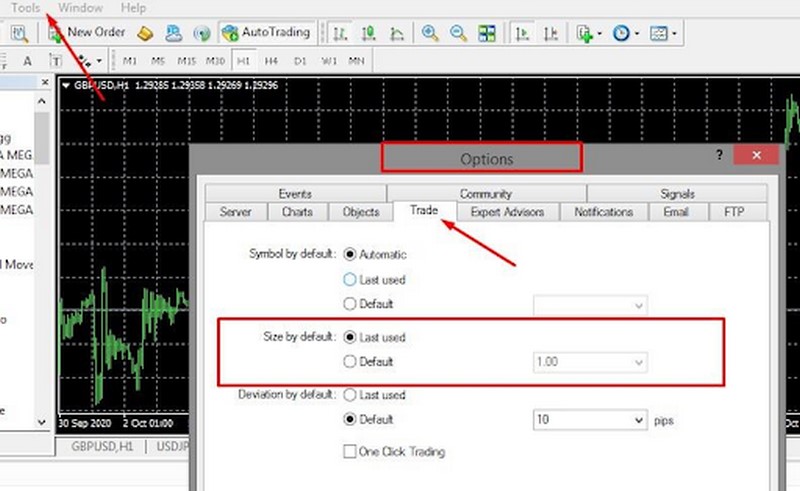Click the left panel scroll down arrow
The height and width of the screenshot is (491, 800).
42,422
